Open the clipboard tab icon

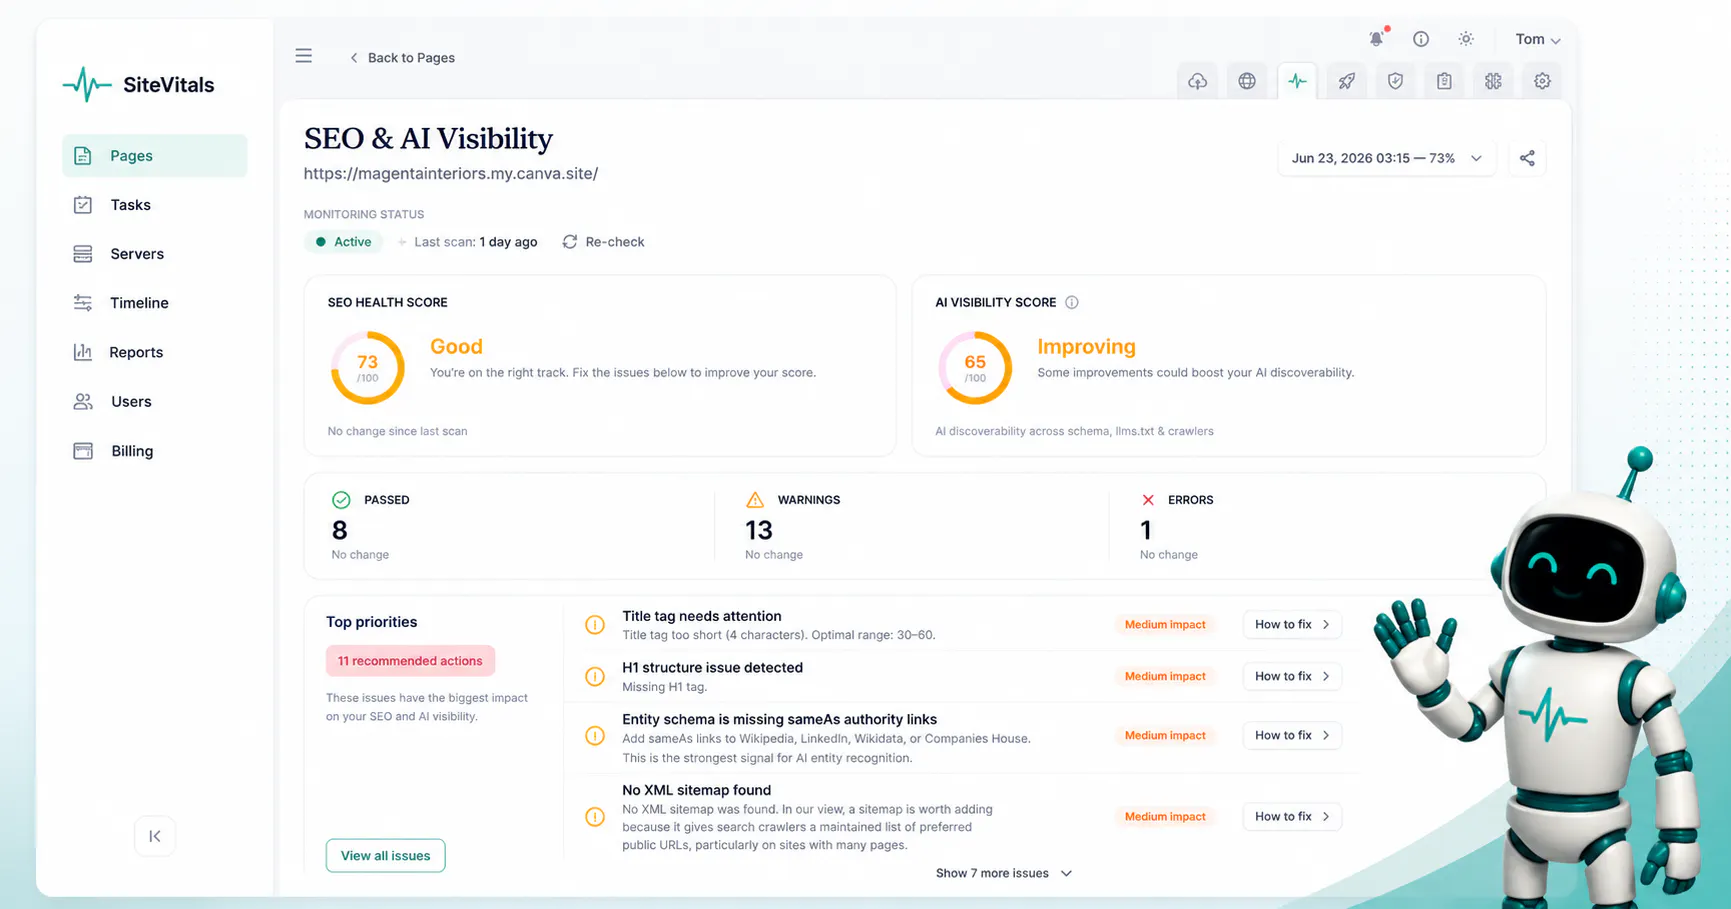point(1444,81)
